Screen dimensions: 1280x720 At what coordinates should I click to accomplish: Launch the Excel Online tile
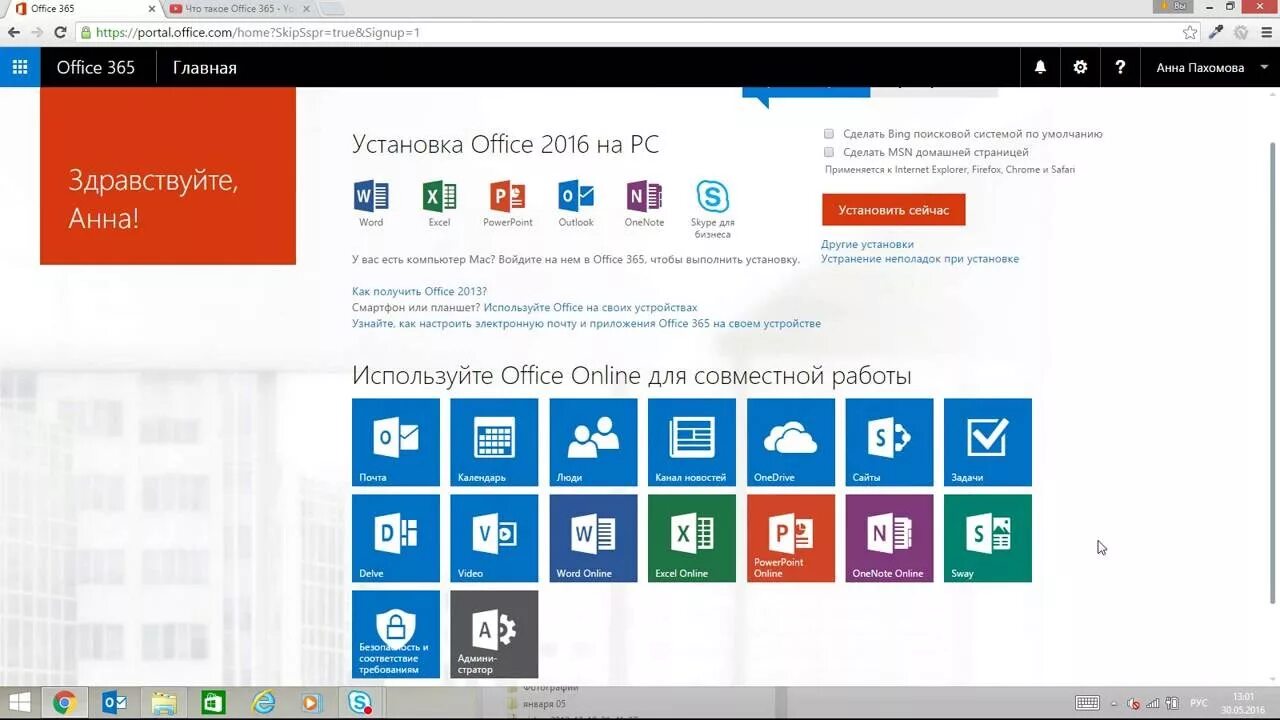[x=692, y=538]
